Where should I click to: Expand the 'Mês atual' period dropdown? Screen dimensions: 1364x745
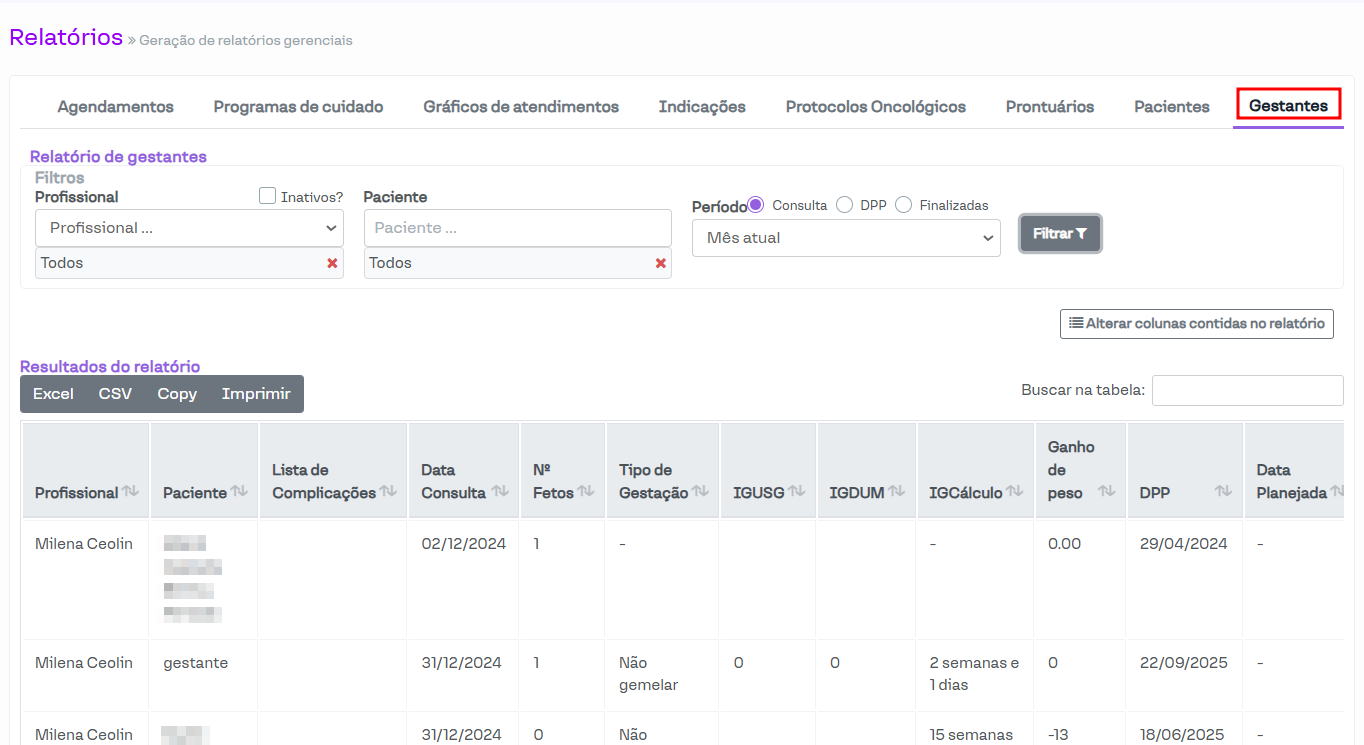pos(846,238)
